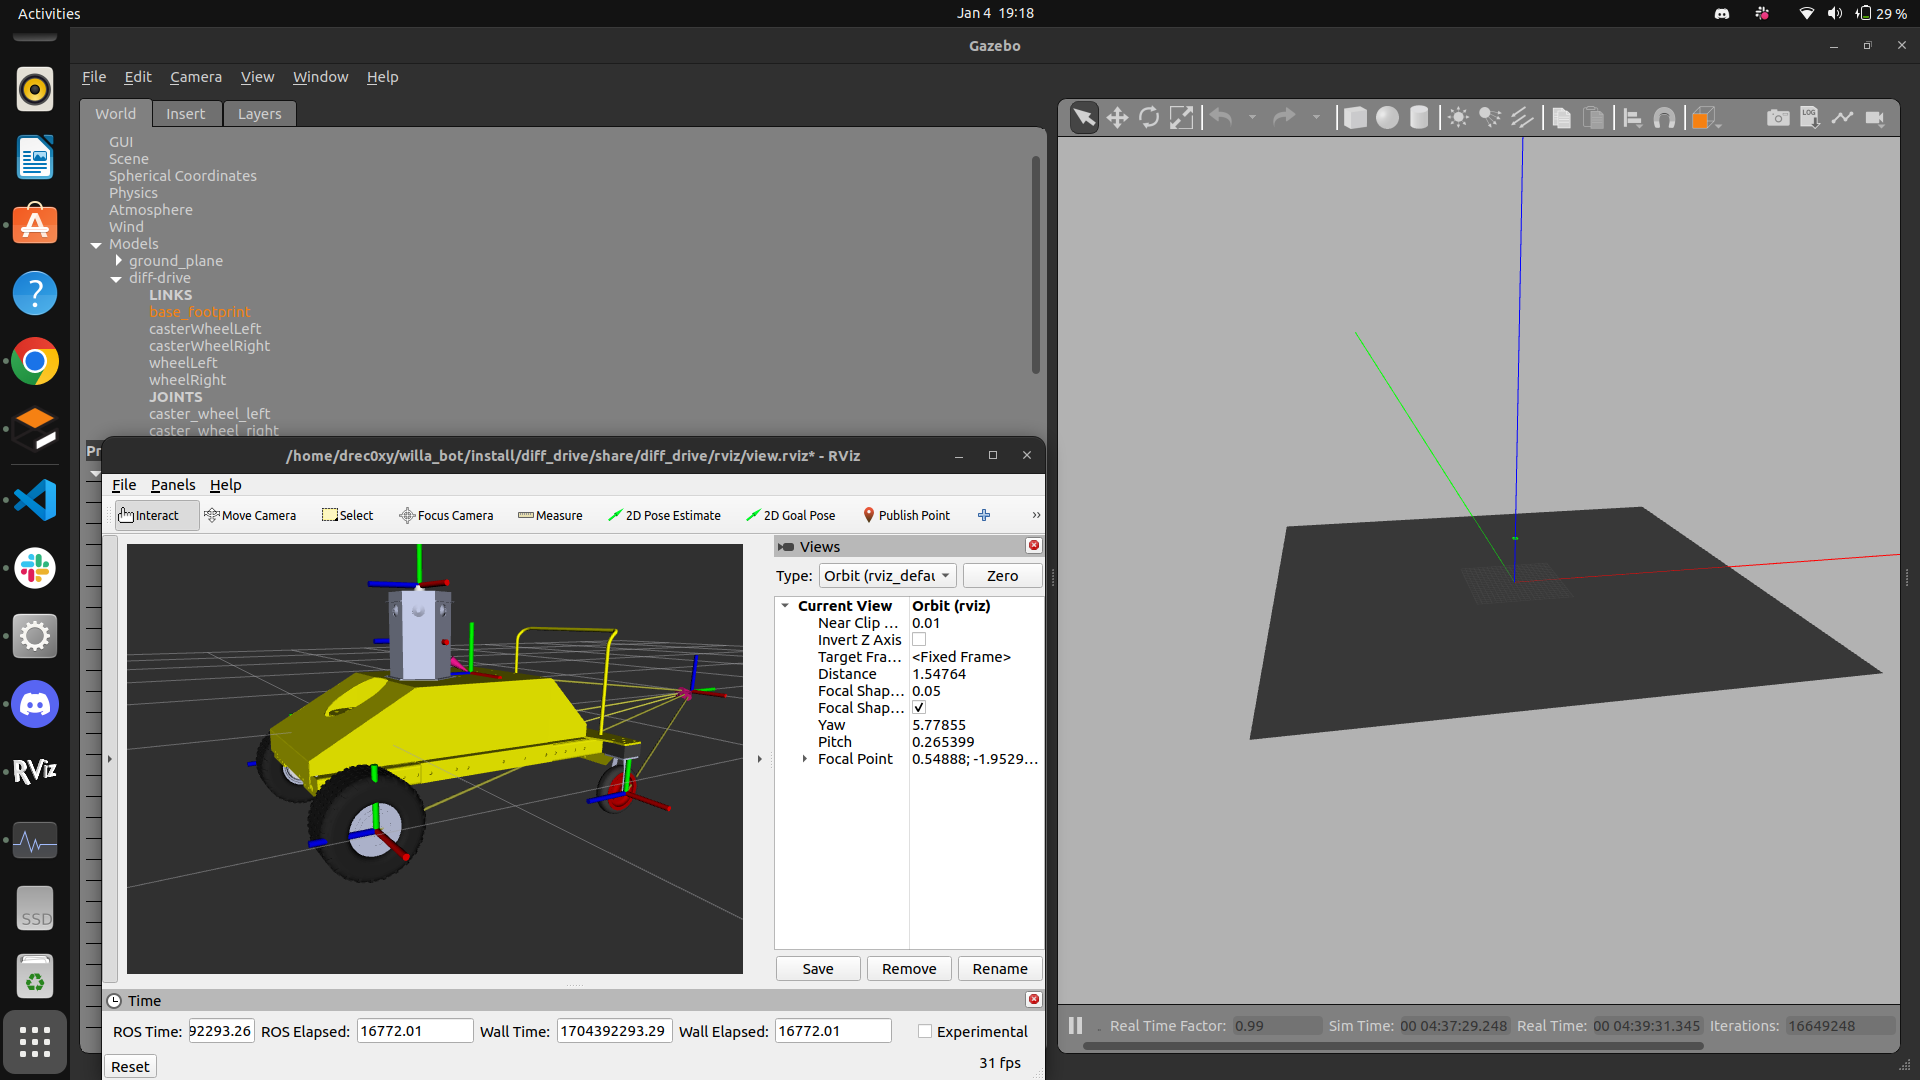This screenshot has height=1080, width=1920.
Task: Select the Orbit rviz_default view type dropdown
Action: (885, 574)
